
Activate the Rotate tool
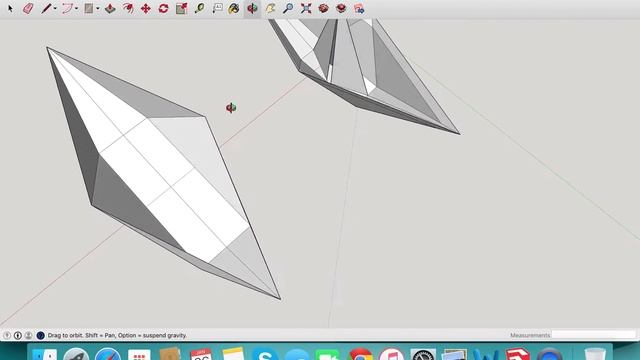163,8
